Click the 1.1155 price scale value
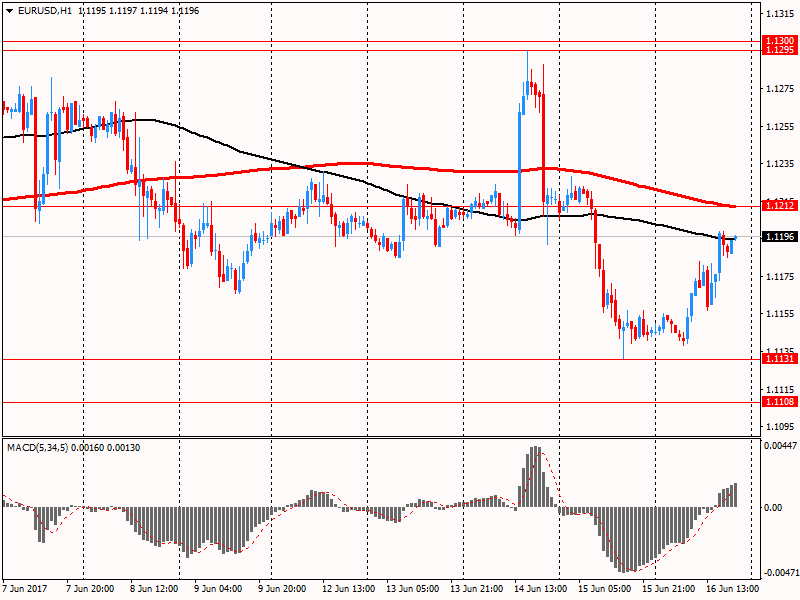Image resolution: width=800 pixels, height=600 pixels. 781,314
